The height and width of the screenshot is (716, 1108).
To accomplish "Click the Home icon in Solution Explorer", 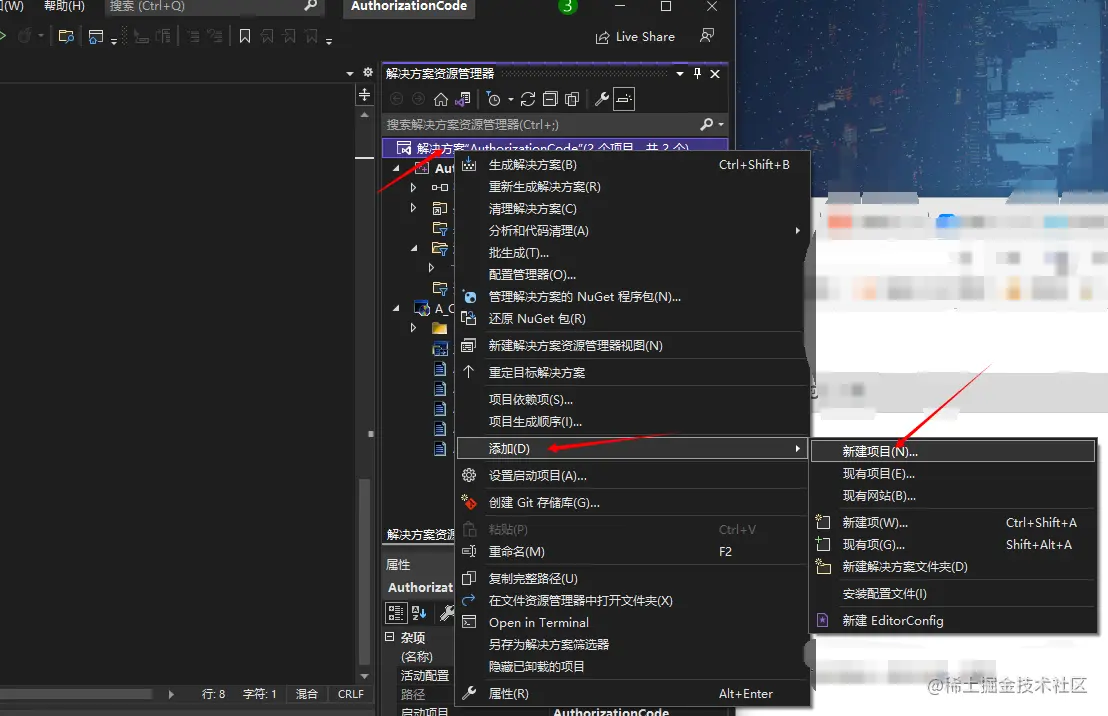I will point(442,100).
